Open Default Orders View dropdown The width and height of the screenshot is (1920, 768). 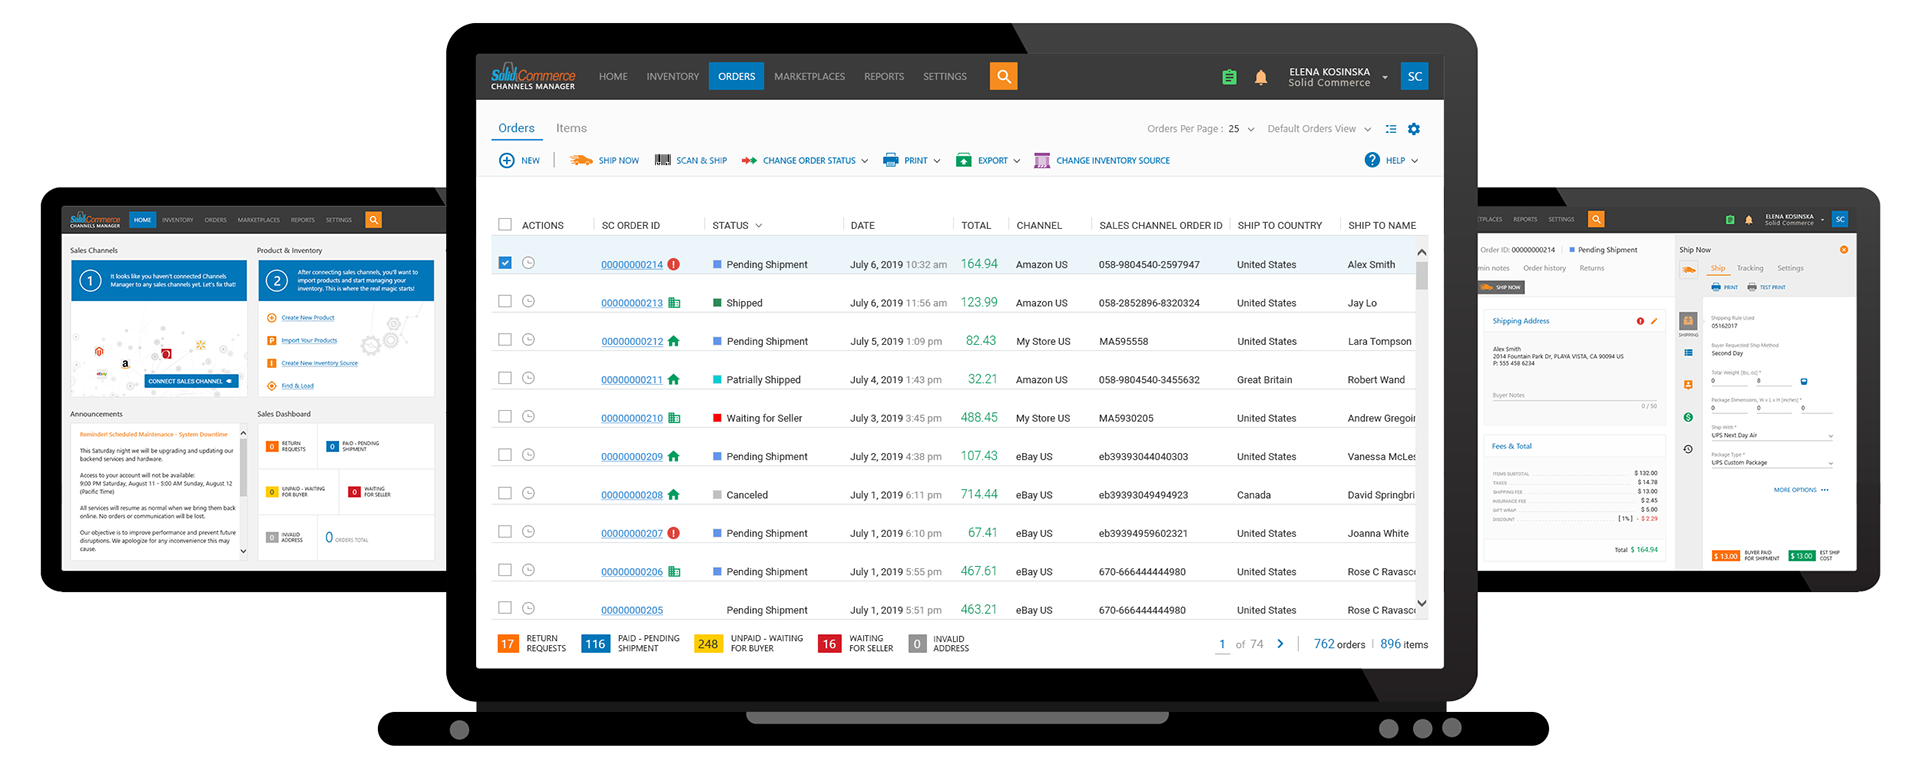[x=1368, y=129]
